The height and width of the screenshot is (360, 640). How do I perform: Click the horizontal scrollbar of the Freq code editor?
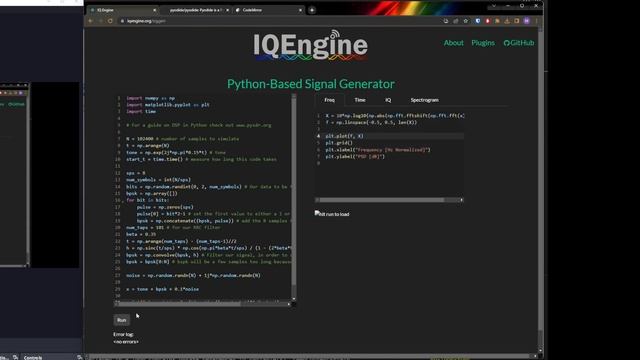389,200
